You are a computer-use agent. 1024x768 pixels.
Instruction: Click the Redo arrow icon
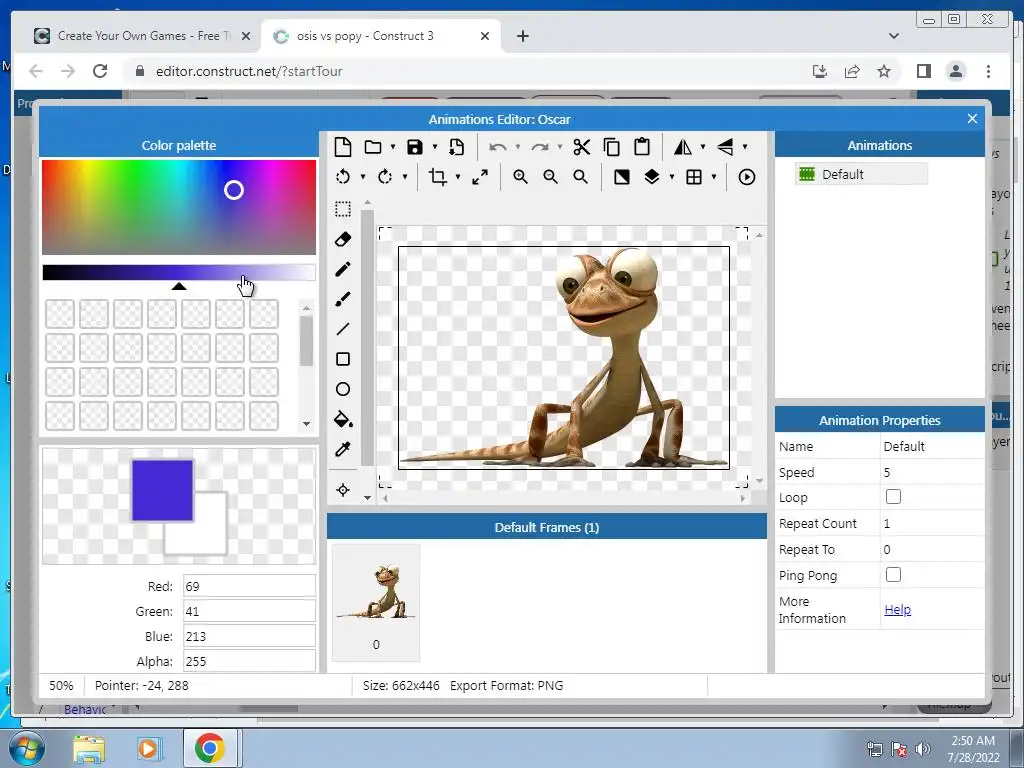tap(540, 147)
